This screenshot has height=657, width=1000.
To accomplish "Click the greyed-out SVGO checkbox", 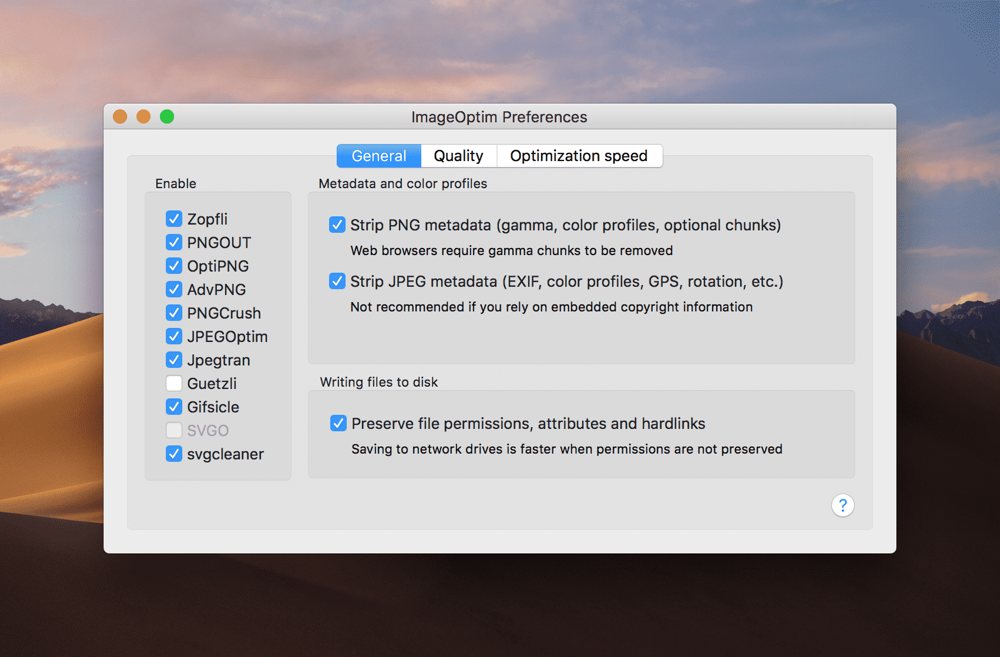I will pyautogui.click(x=173, y=431).
